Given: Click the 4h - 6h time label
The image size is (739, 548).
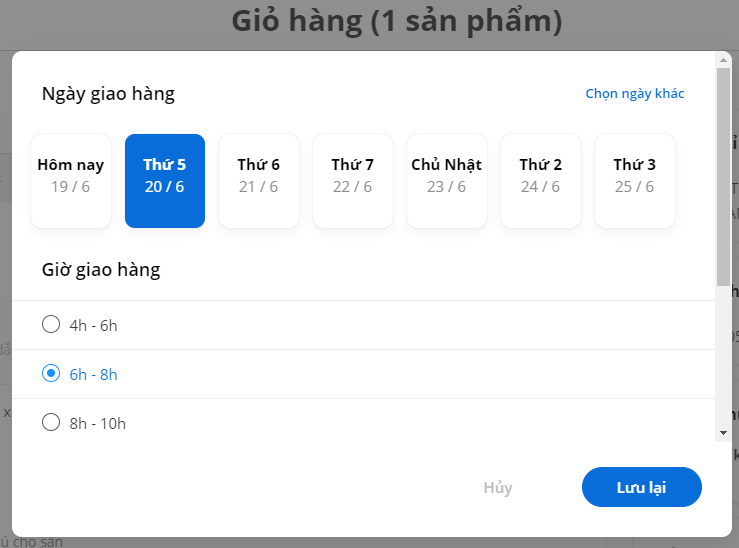Looking at the screenshot, I should click(93, 326).
